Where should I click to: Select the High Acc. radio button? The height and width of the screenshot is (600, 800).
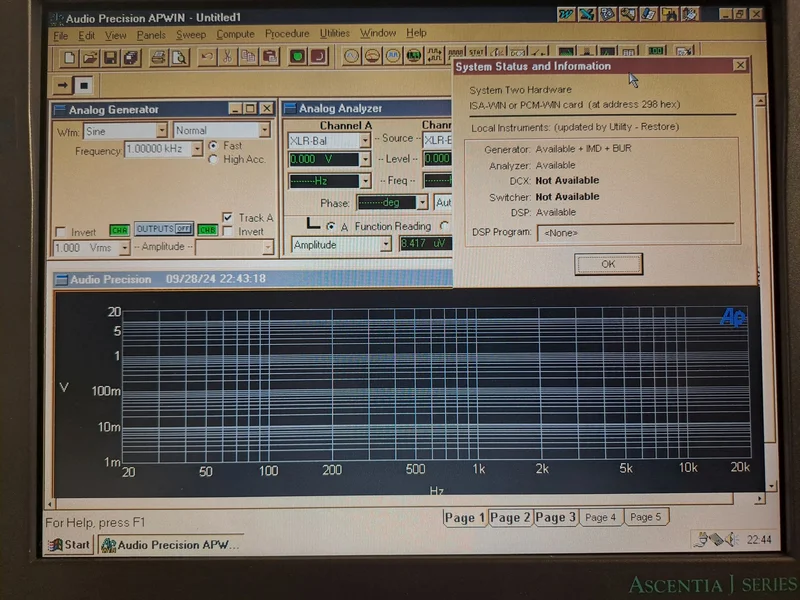coord(213,159)
